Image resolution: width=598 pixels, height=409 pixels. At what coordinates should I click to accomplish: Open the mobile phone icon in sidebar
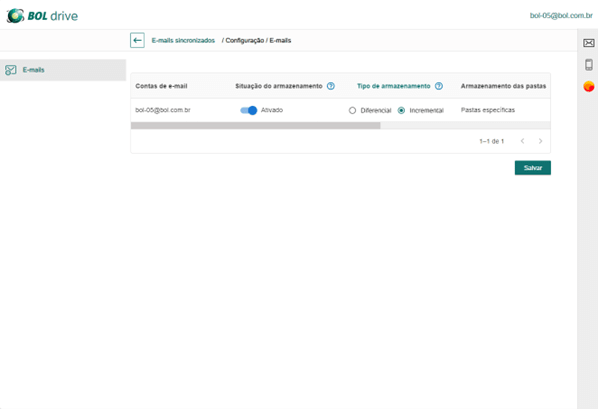pyautogui.click(x=588, y=64)
